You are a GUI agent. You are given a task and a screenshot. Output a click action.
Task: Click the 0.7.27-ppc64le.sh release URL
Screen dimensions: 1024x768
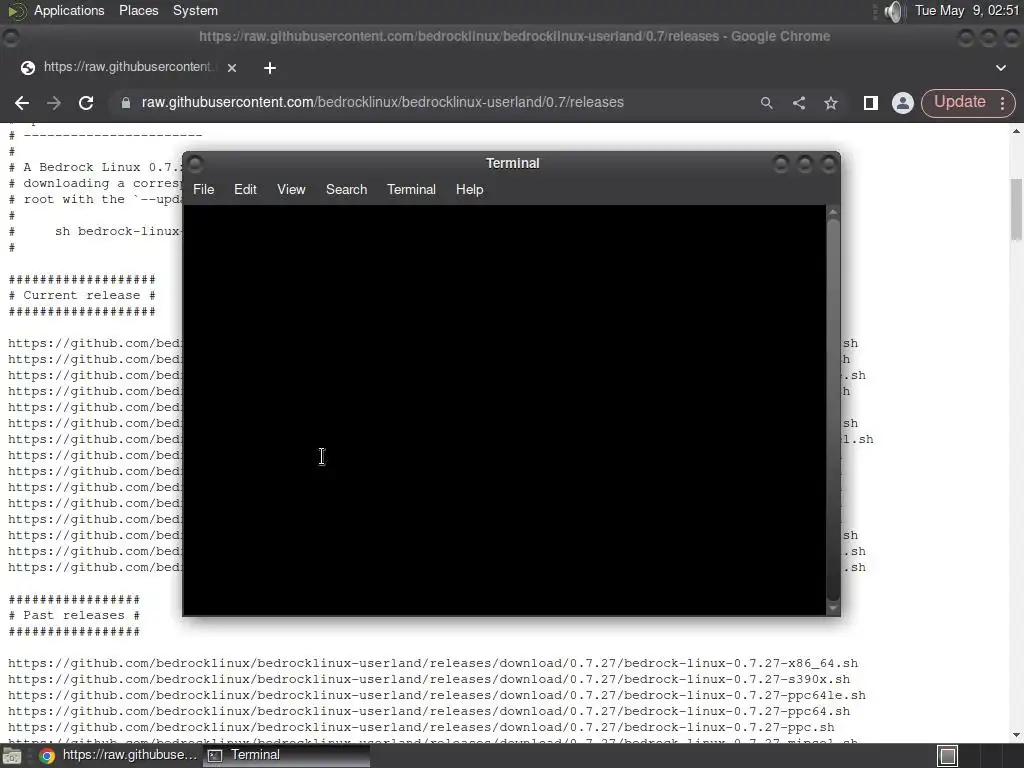pyautogui.click(x=437, y=696)
